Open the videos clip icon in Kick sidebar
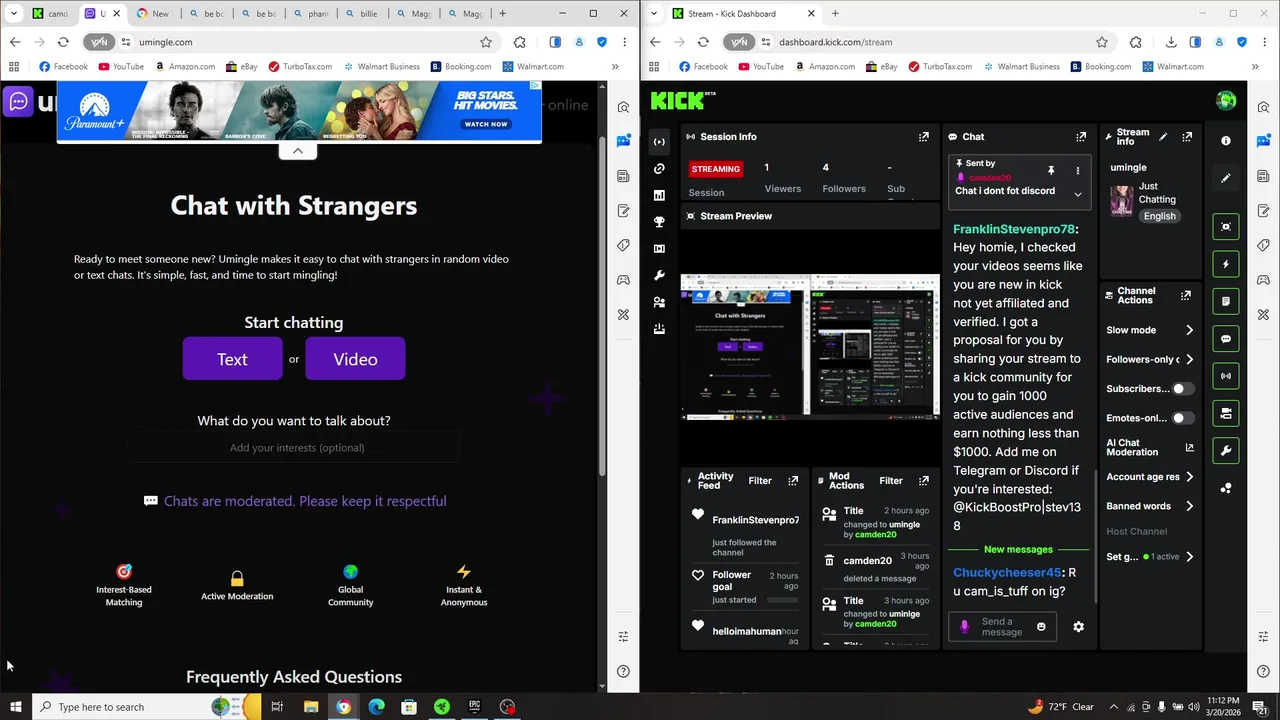Viewport: 1280px width, 720px height. 659,248
